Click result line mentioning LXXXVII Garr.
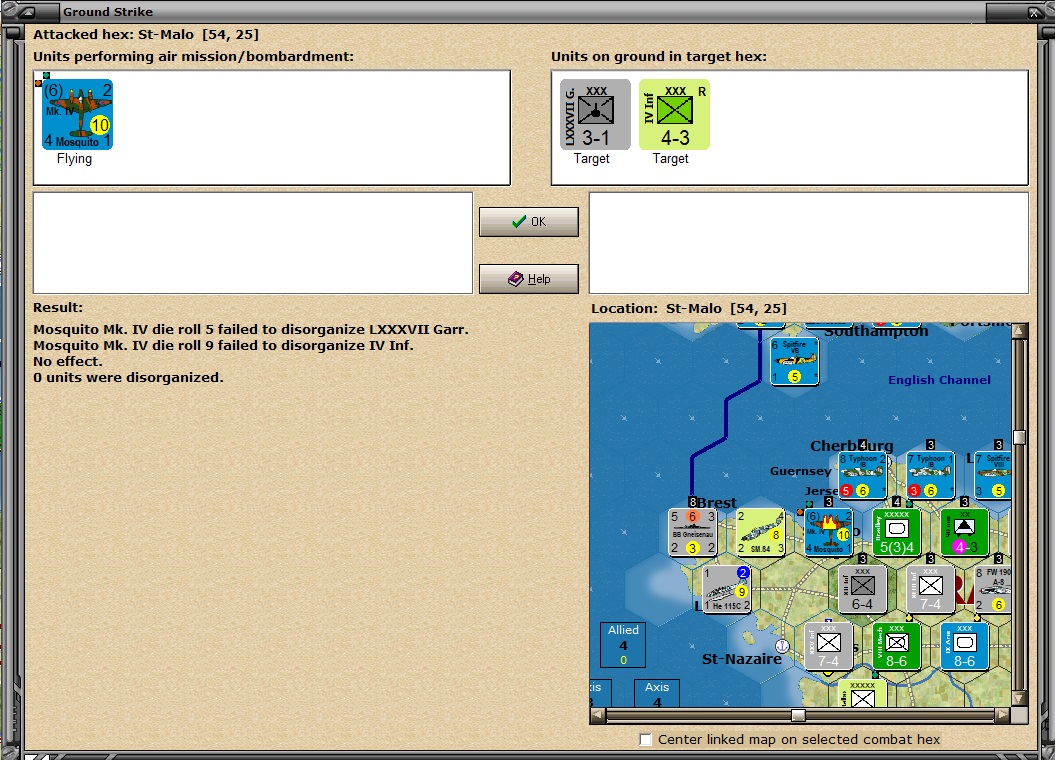This screenshot has width=1055, height=760. coord(251,330)
